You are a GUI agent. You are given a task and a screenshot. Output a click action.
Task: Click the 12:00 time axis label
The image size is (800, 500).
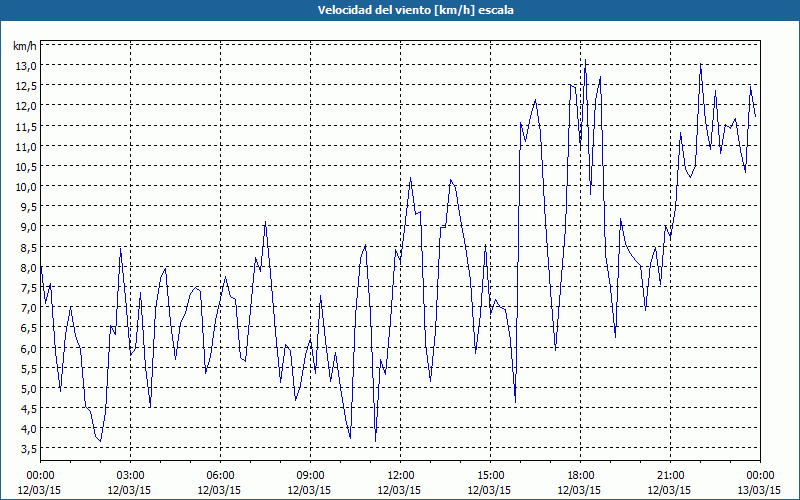click(x=401, y=476)
